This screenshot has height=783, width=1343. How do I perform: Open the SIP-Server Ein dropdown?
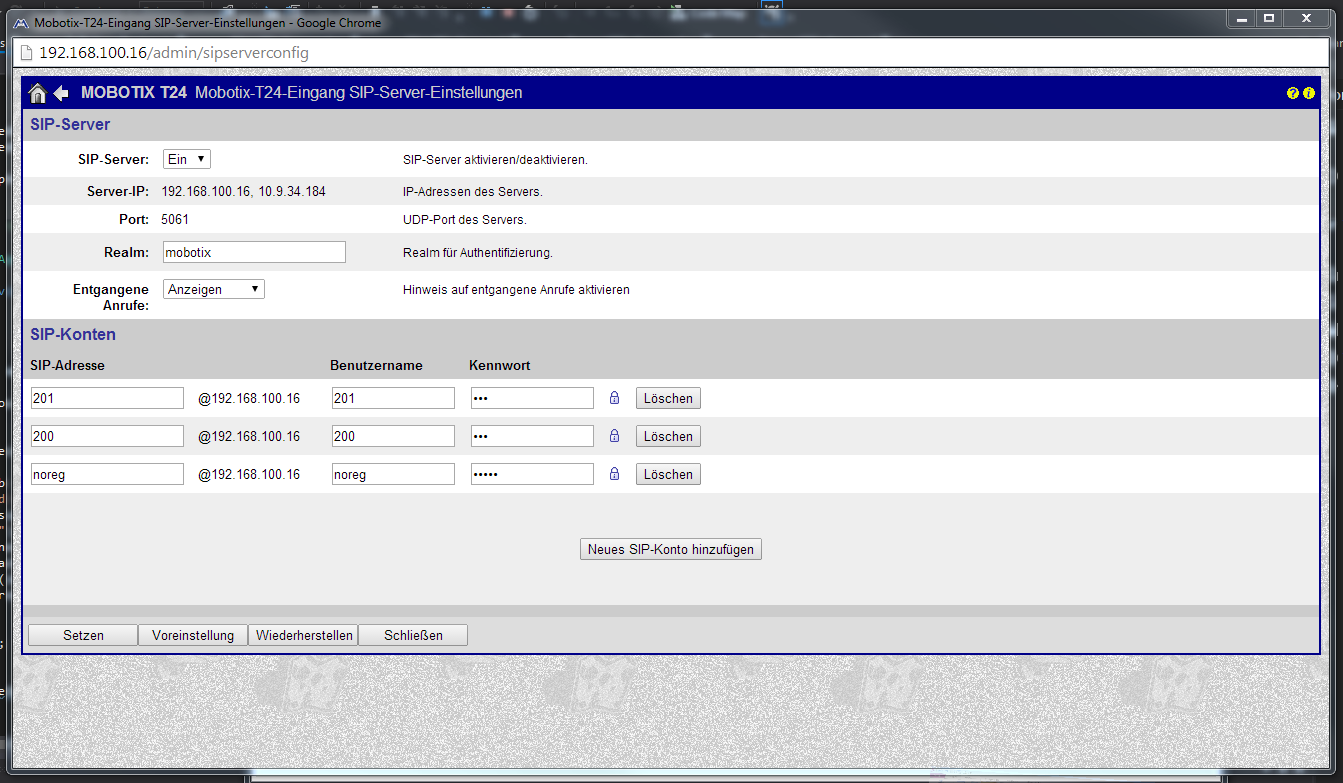187,159
